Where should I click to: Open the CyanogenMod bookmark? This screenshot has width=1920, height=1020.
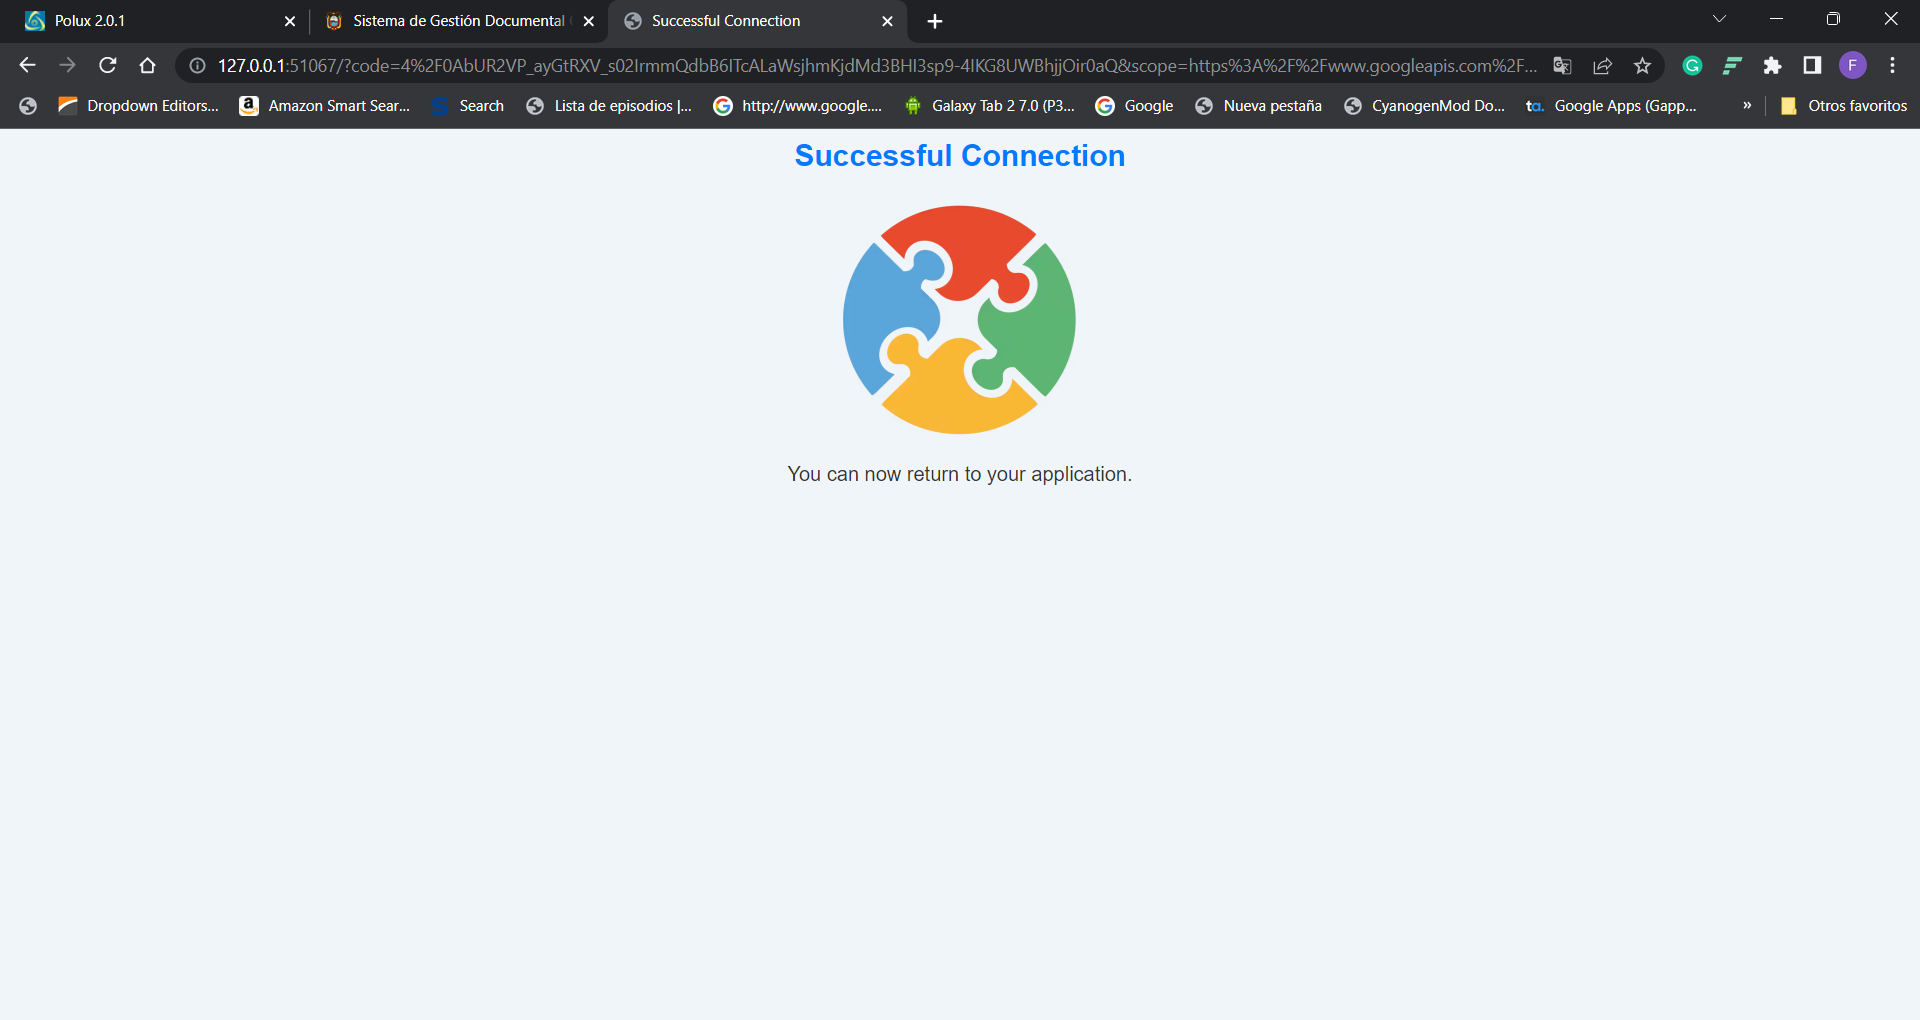pos(1424,106)
